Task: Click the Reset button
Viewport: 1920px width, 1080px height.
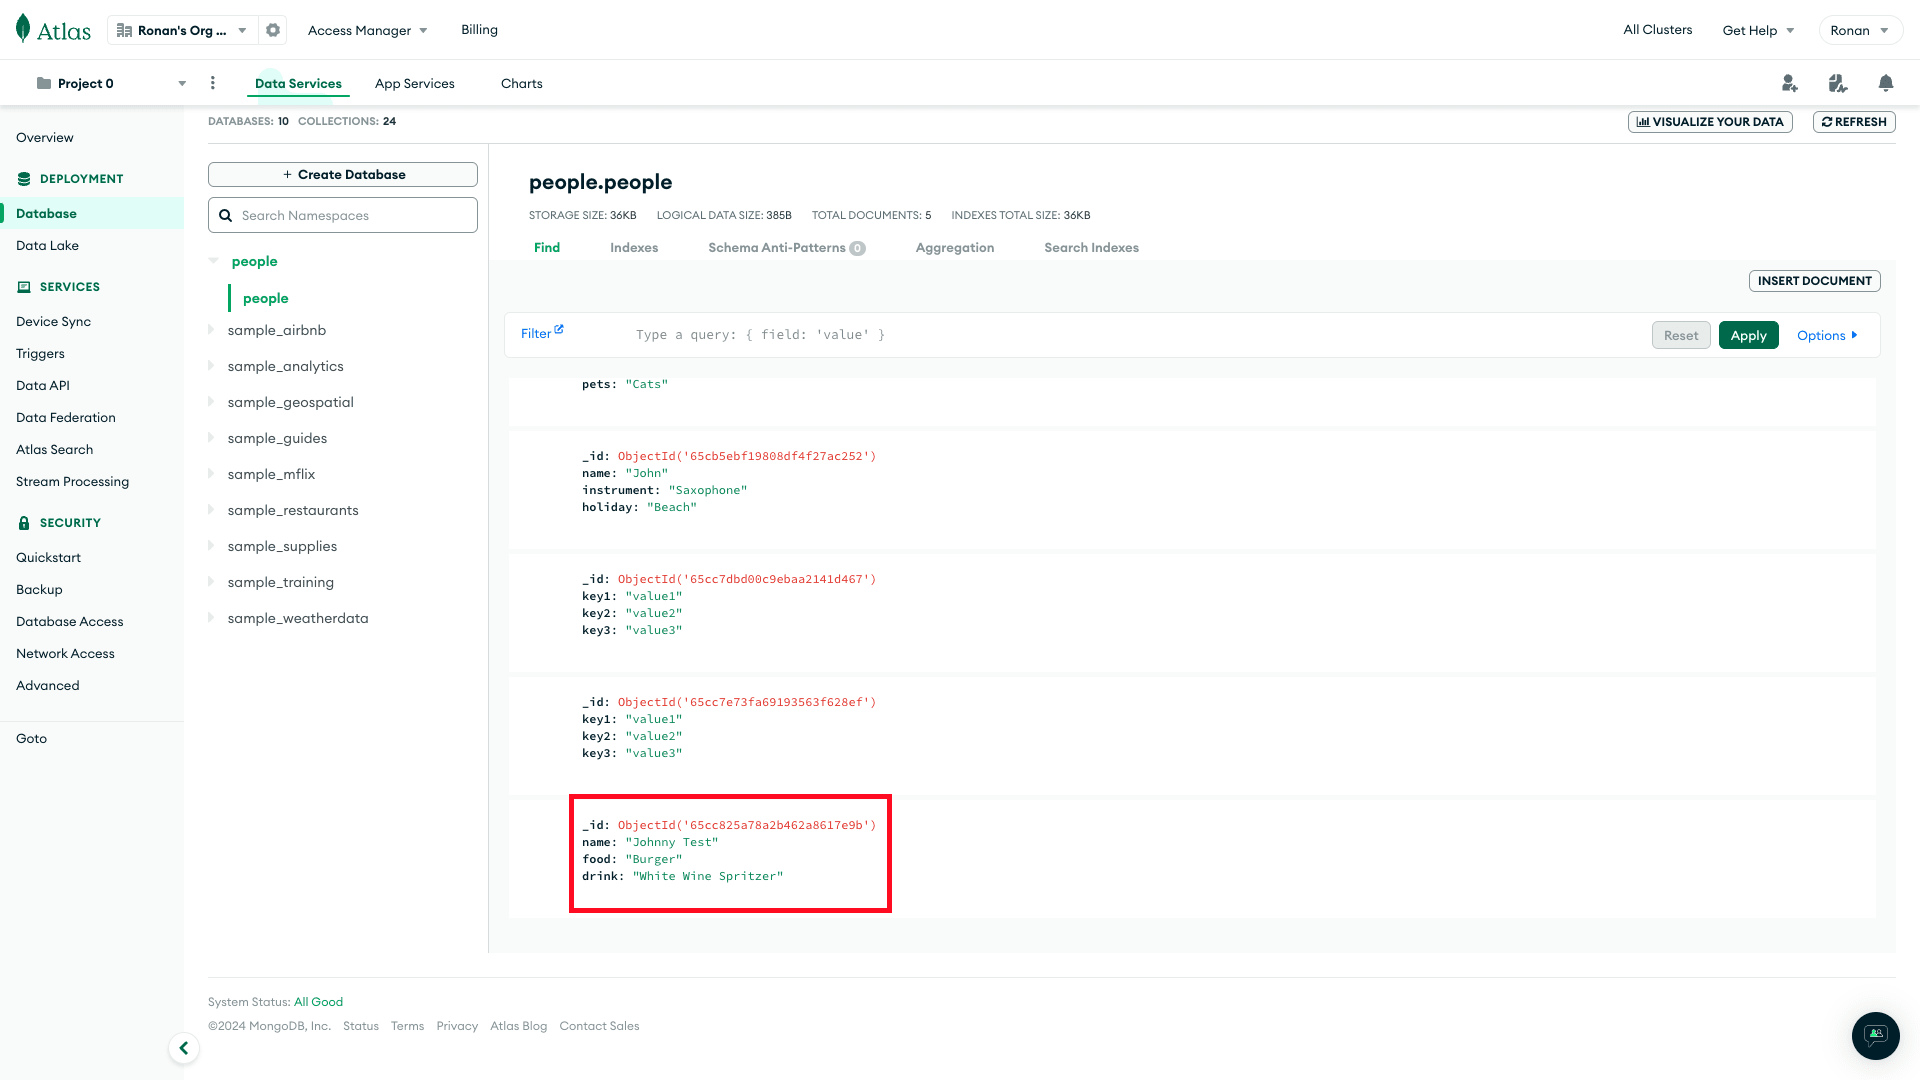Action: point(1681,335)
